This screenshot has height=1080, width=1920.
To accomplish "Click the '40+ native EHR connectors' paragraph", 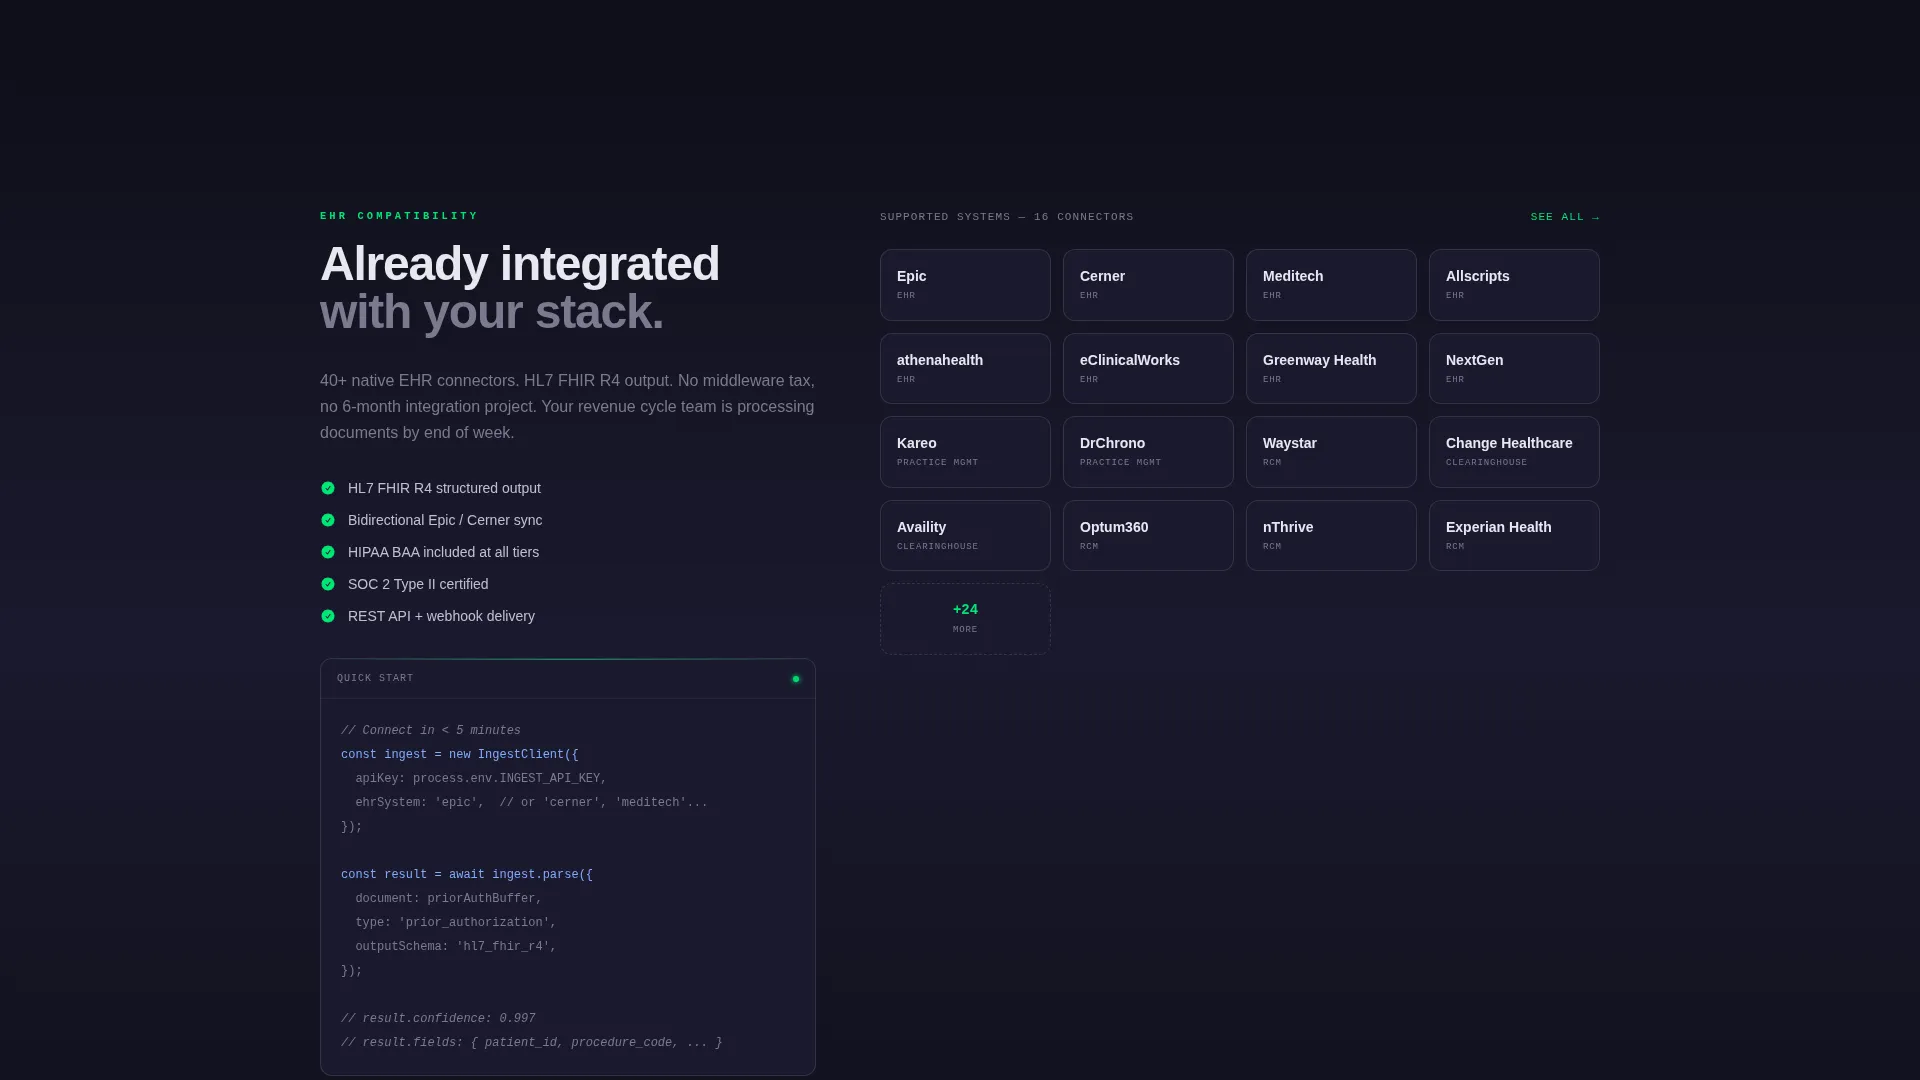I will (567, 407).
